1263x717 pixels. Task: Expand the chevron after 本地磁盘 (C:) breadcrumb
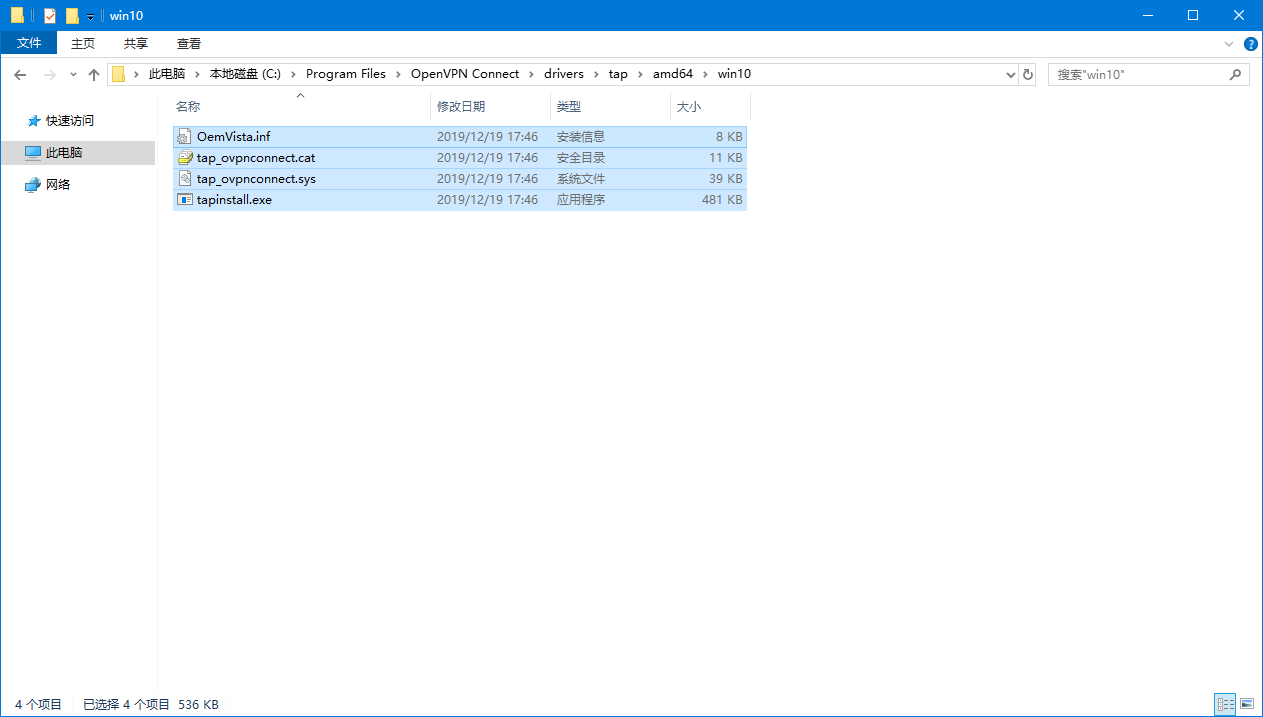point(294,74)
